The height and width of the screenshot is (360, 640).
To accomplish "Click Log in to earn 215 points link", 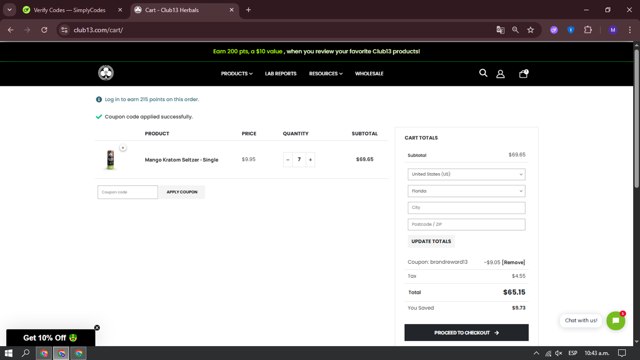I will point(151,99).
